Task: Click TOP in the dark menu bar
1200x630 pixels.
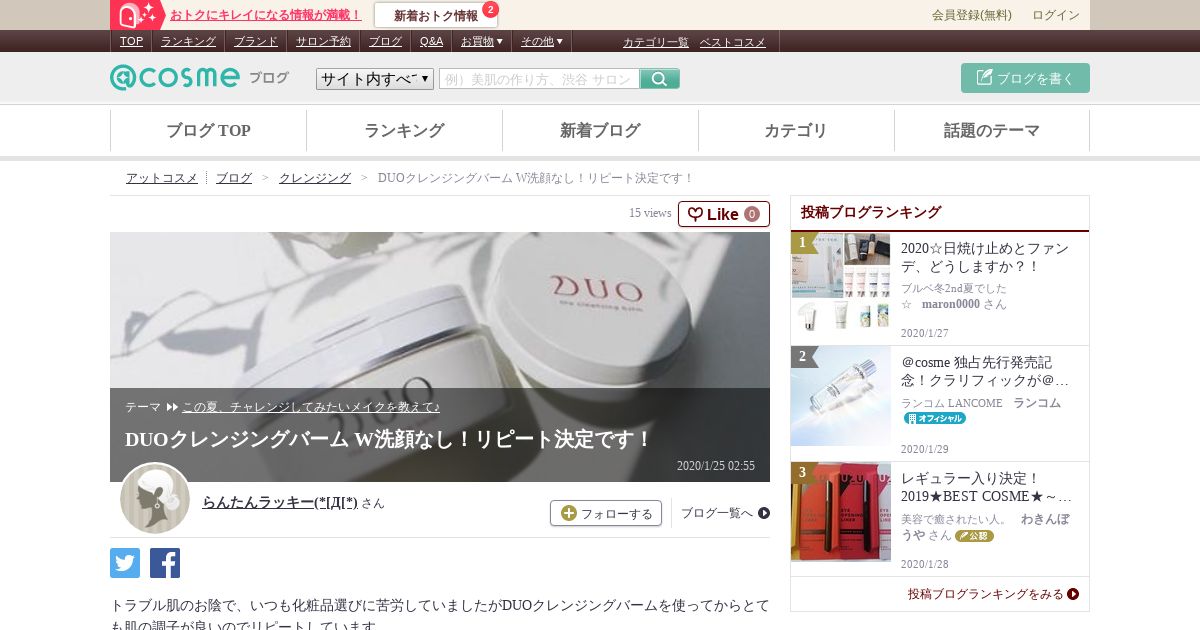Action: [x=131, y=41]
